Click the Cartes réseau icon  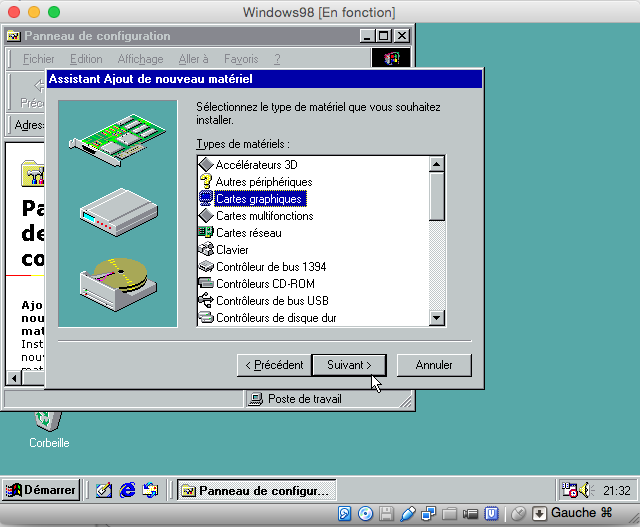click(x=206, y=232)
